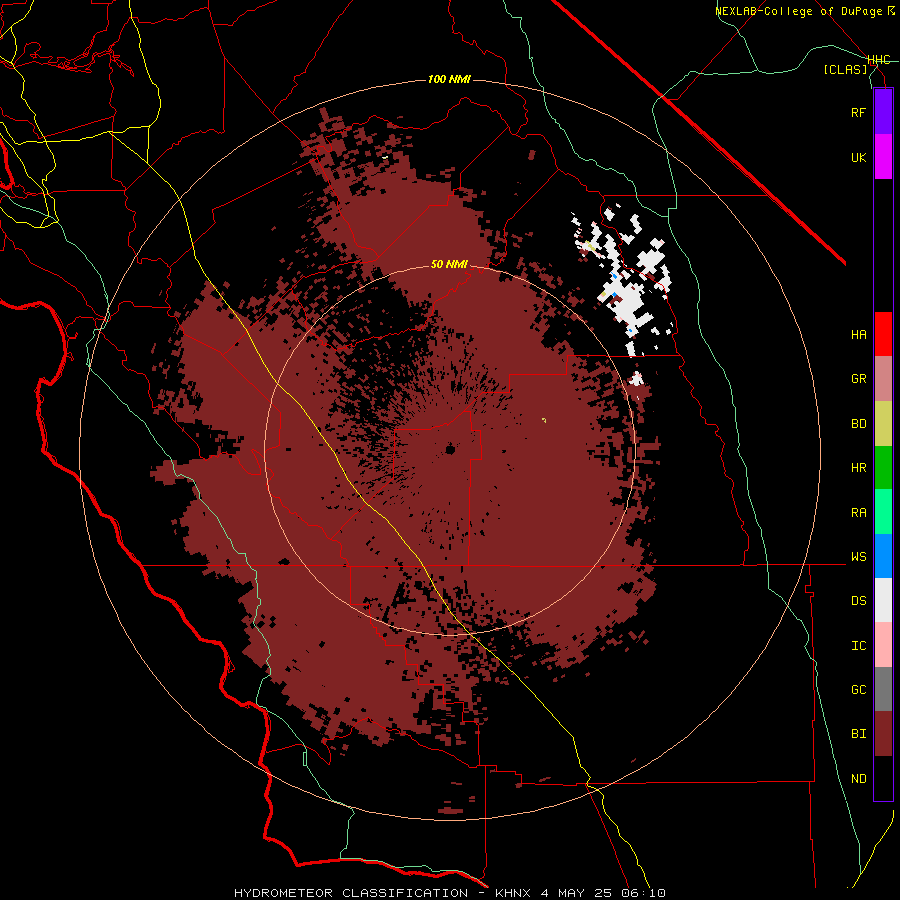Screen dimensions: 900x900
Task: Click the BI dark red swatch
Action: 883,734
